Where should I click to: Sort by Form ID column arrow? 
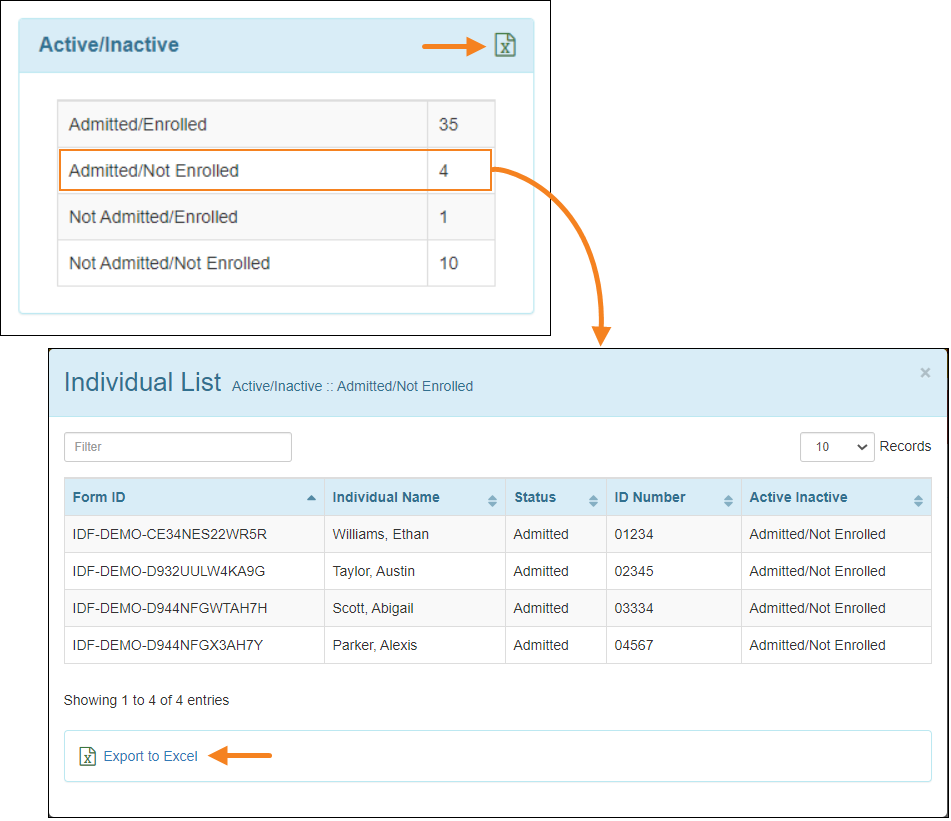pos(311,498)
